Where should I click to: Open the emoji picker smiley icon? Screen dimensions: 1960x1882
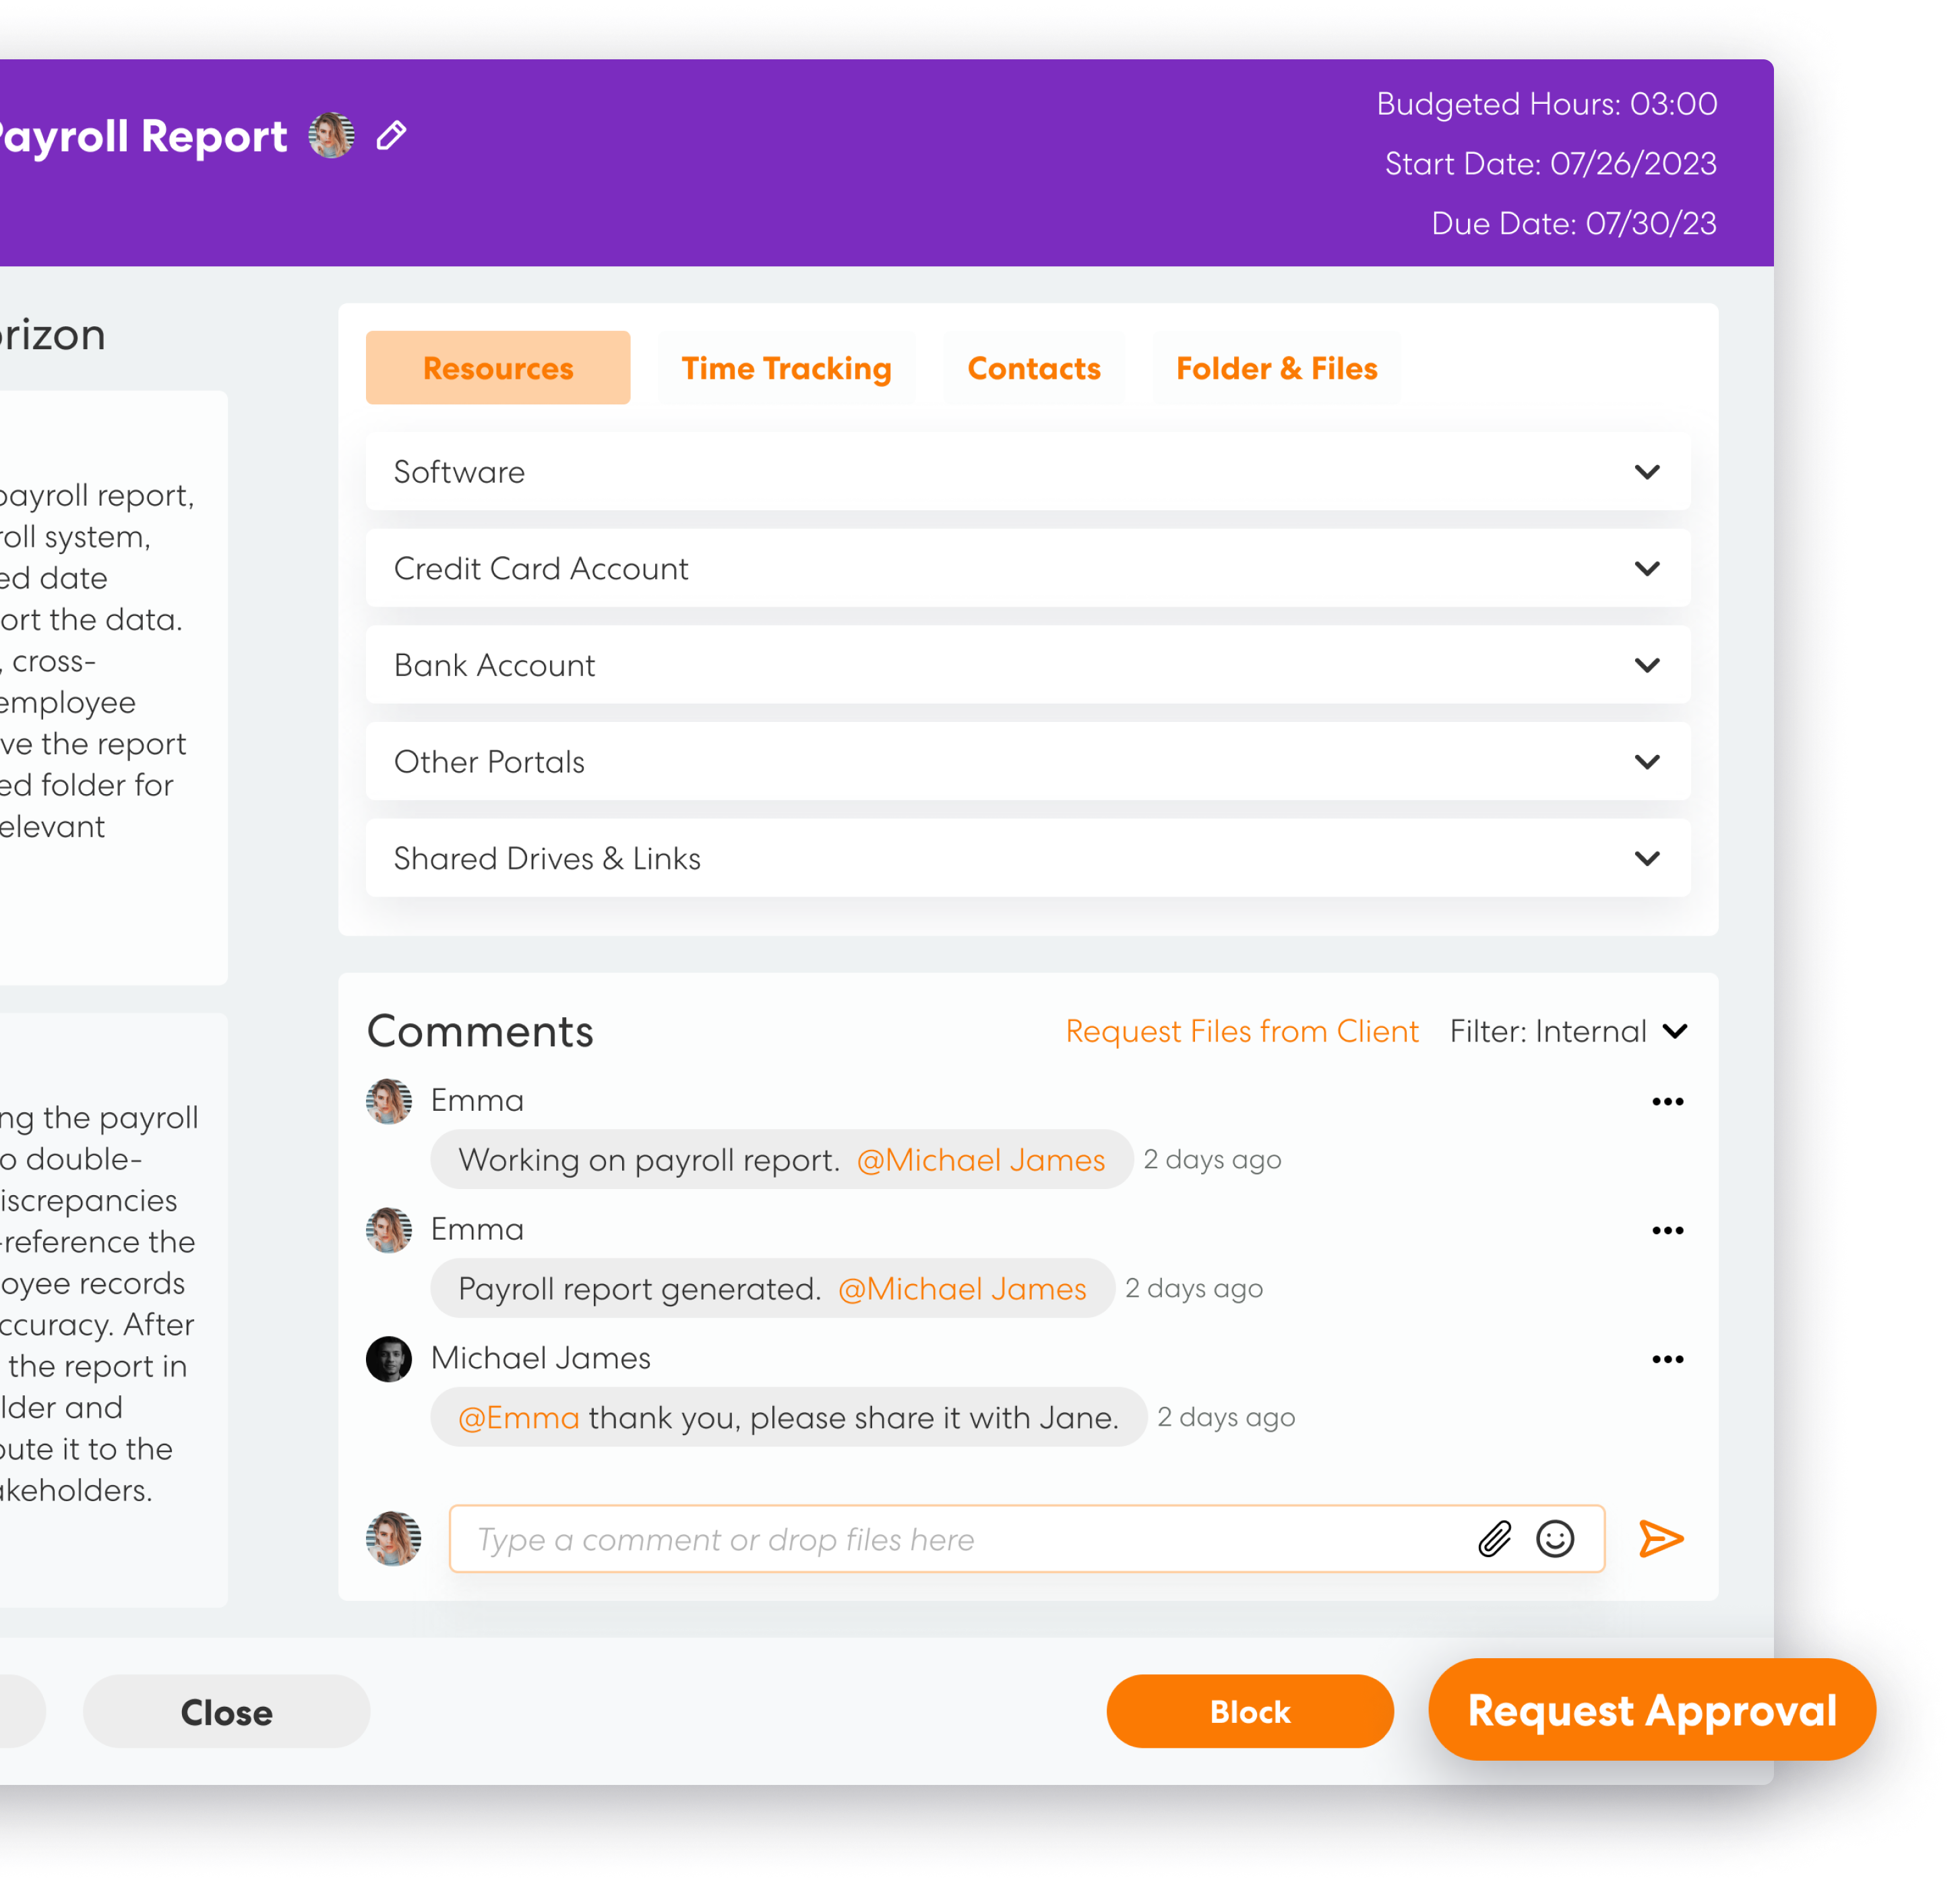1555,1539
